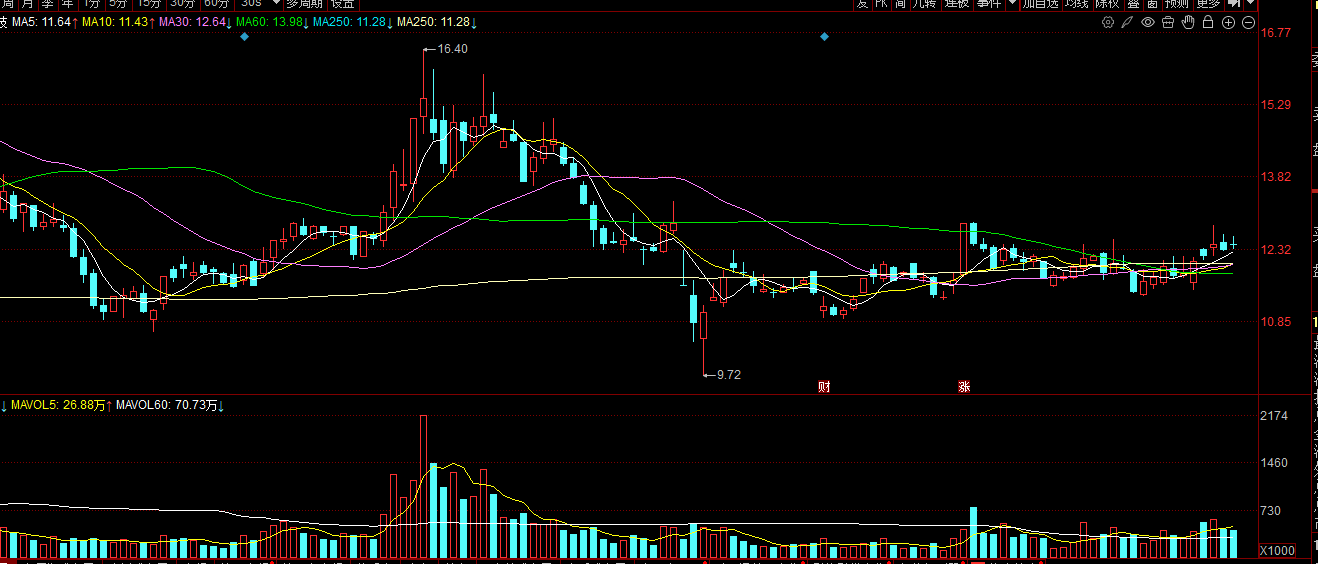Open the 除权 ex-rights option
1318x564 pixels.
tap(1107, 4)
